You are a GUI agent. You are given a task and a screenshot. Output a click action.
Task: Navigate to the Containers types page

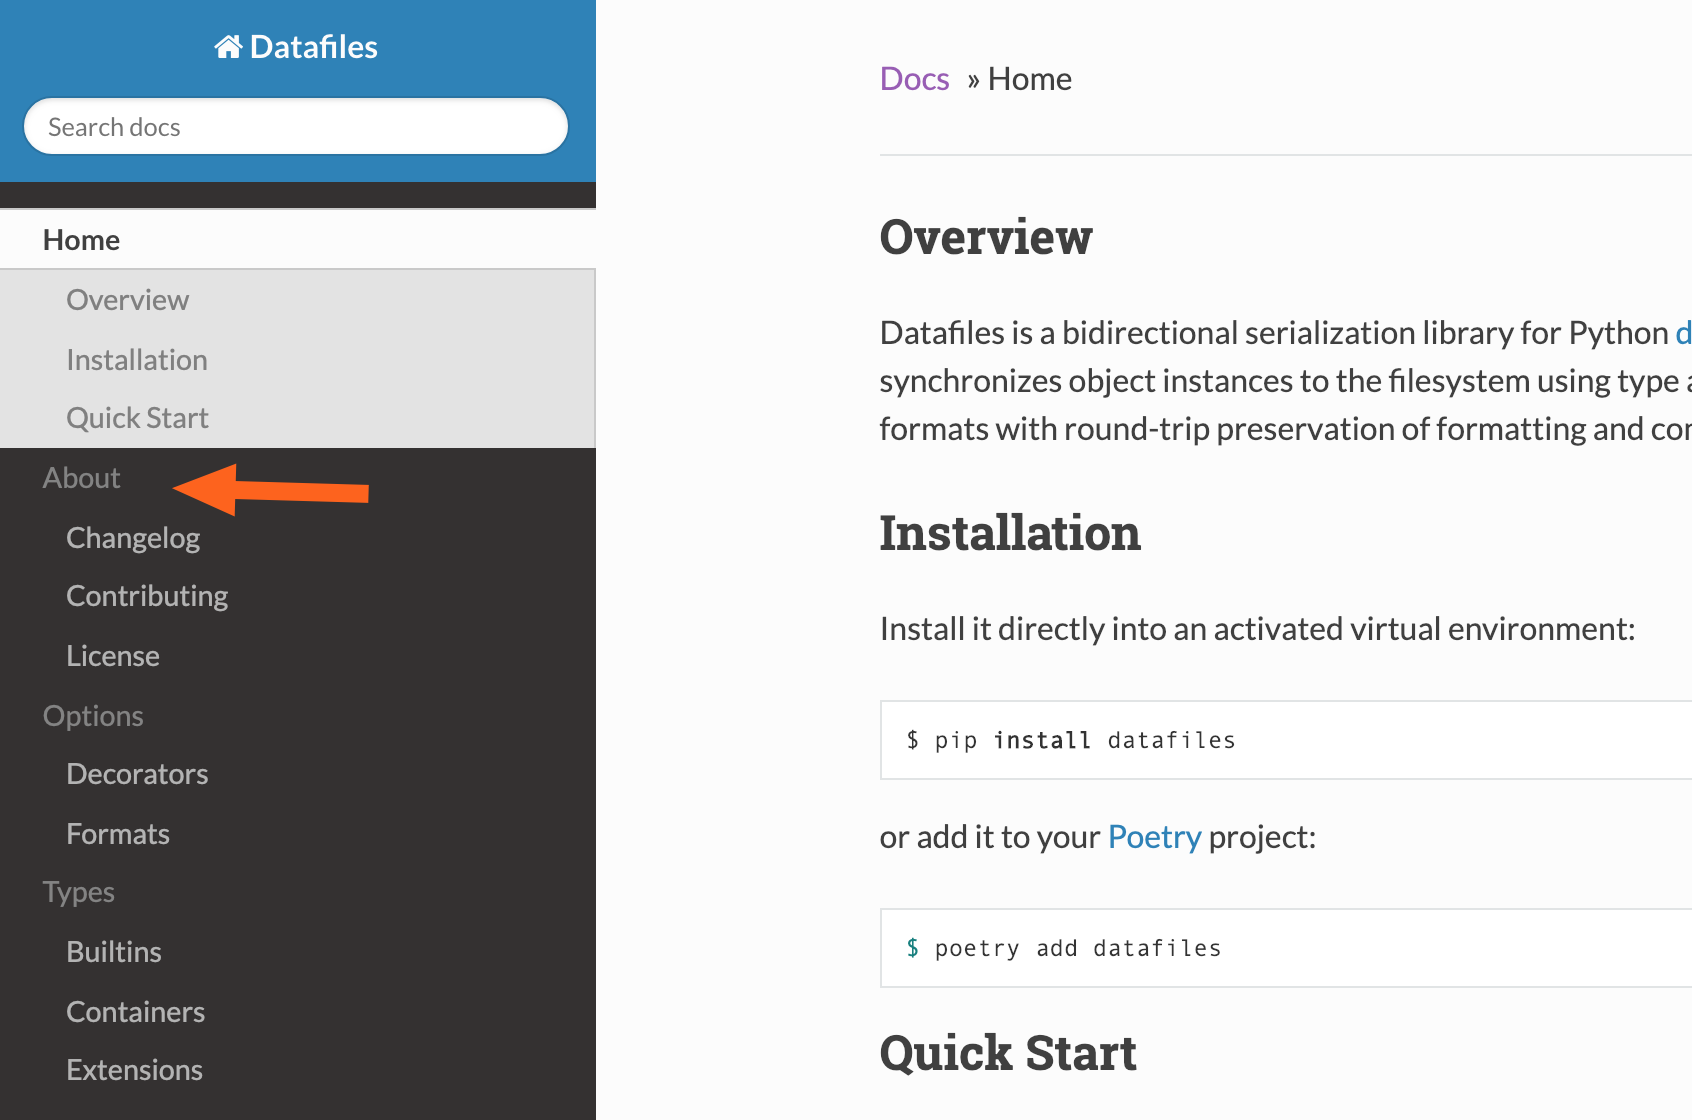click(135, 1012)
